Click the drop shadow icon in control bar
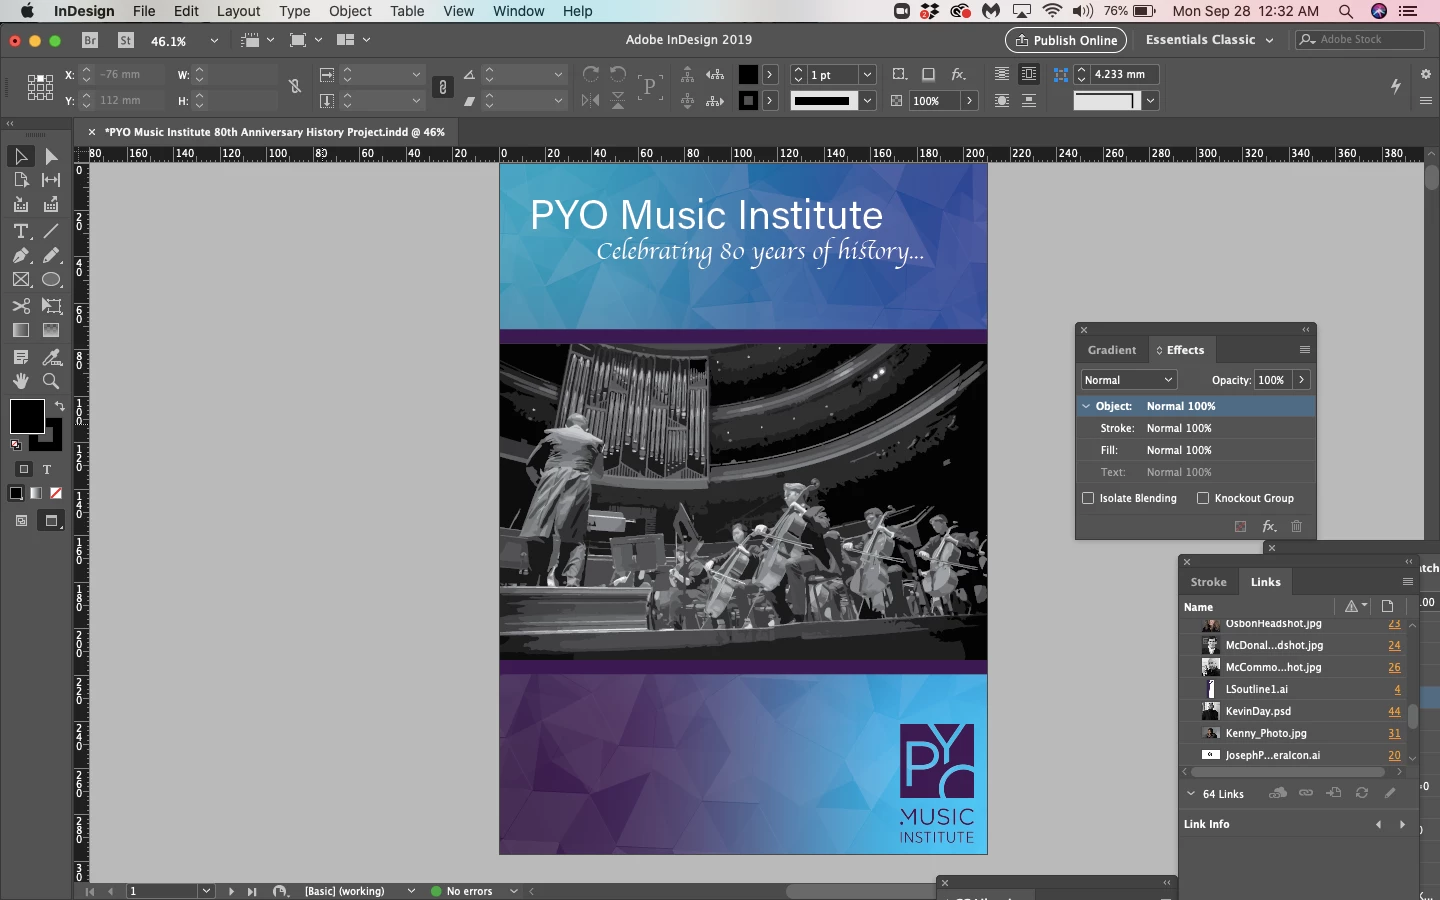Viewport: 1440px width, 900px height. click(x=928, y=74)
